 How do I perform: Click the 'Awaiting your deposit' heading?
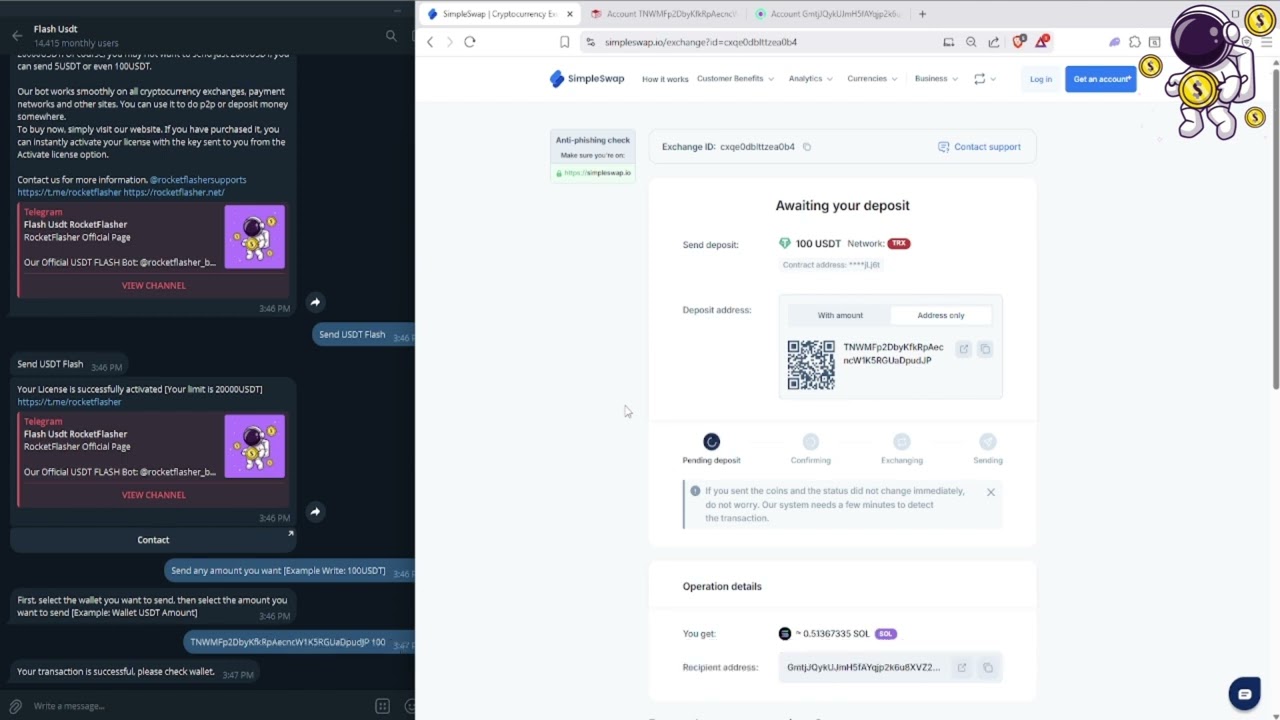pyautogui.click(x=843, y=206)
